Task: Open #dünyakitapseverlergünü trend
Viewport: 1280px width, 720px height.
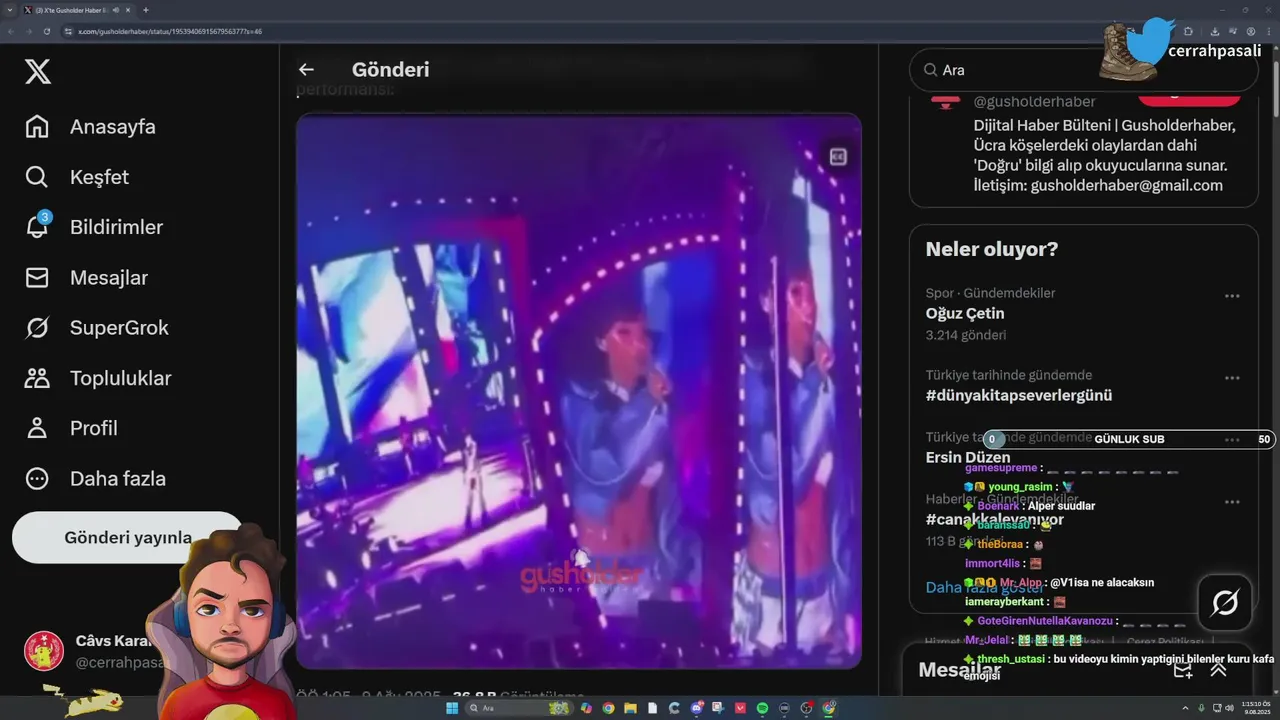Action: click(x=1019, y=395)
